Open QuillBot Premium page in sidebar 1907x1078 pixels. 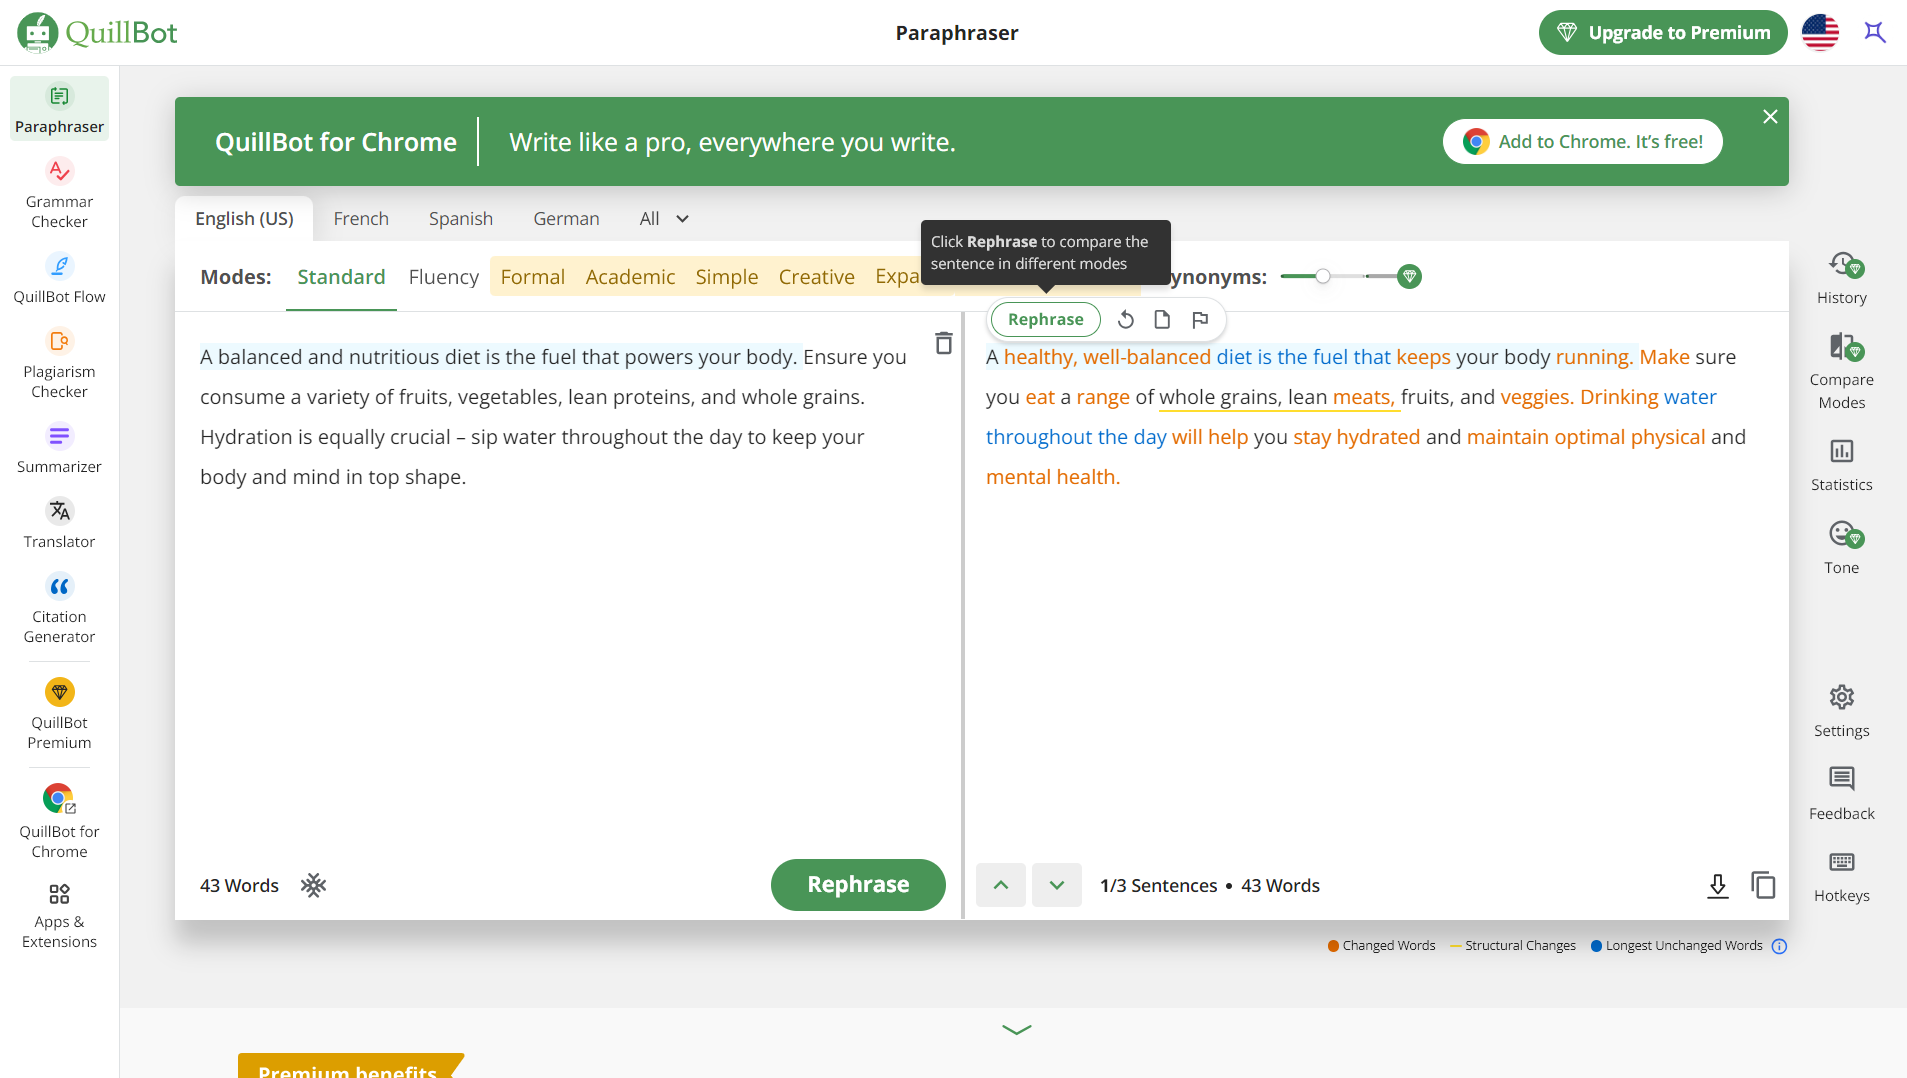pos(59,715)
